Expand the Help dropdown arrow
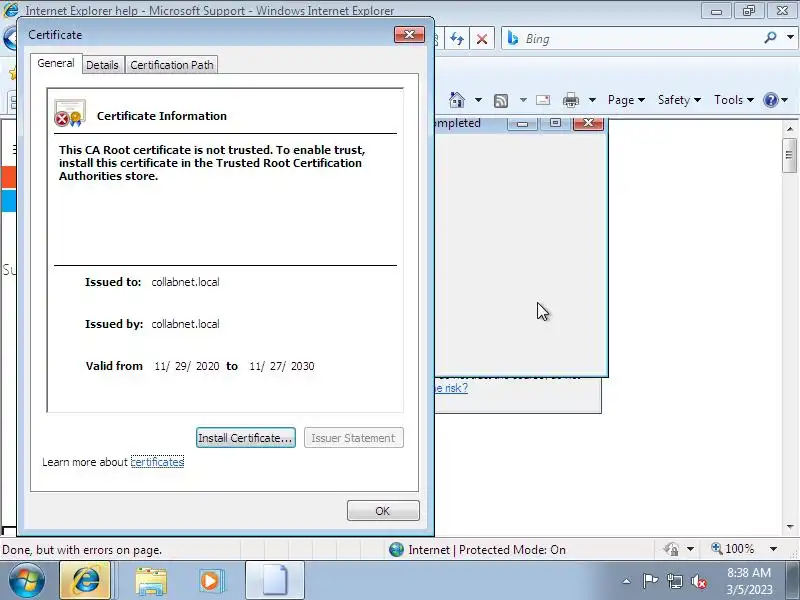The height and width of the screenshot is (600, 800). pyautogui.click(x=785, y=100)
